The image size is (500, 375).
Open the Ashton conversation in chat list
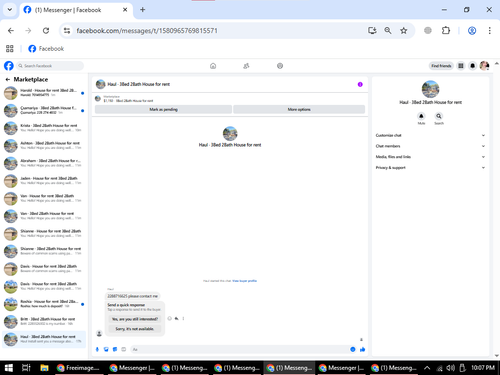[x=44, y=146]
